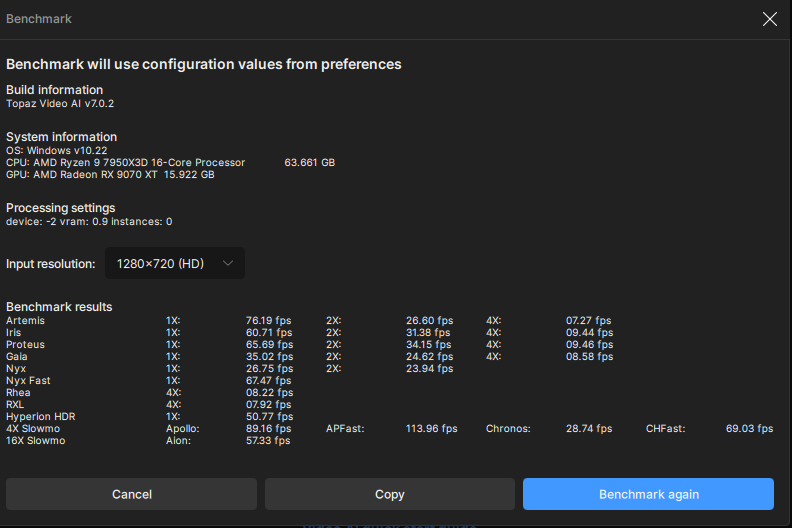Click the Processing settings heading
Screen dimensions: 792x528
[x=60, y=208]
